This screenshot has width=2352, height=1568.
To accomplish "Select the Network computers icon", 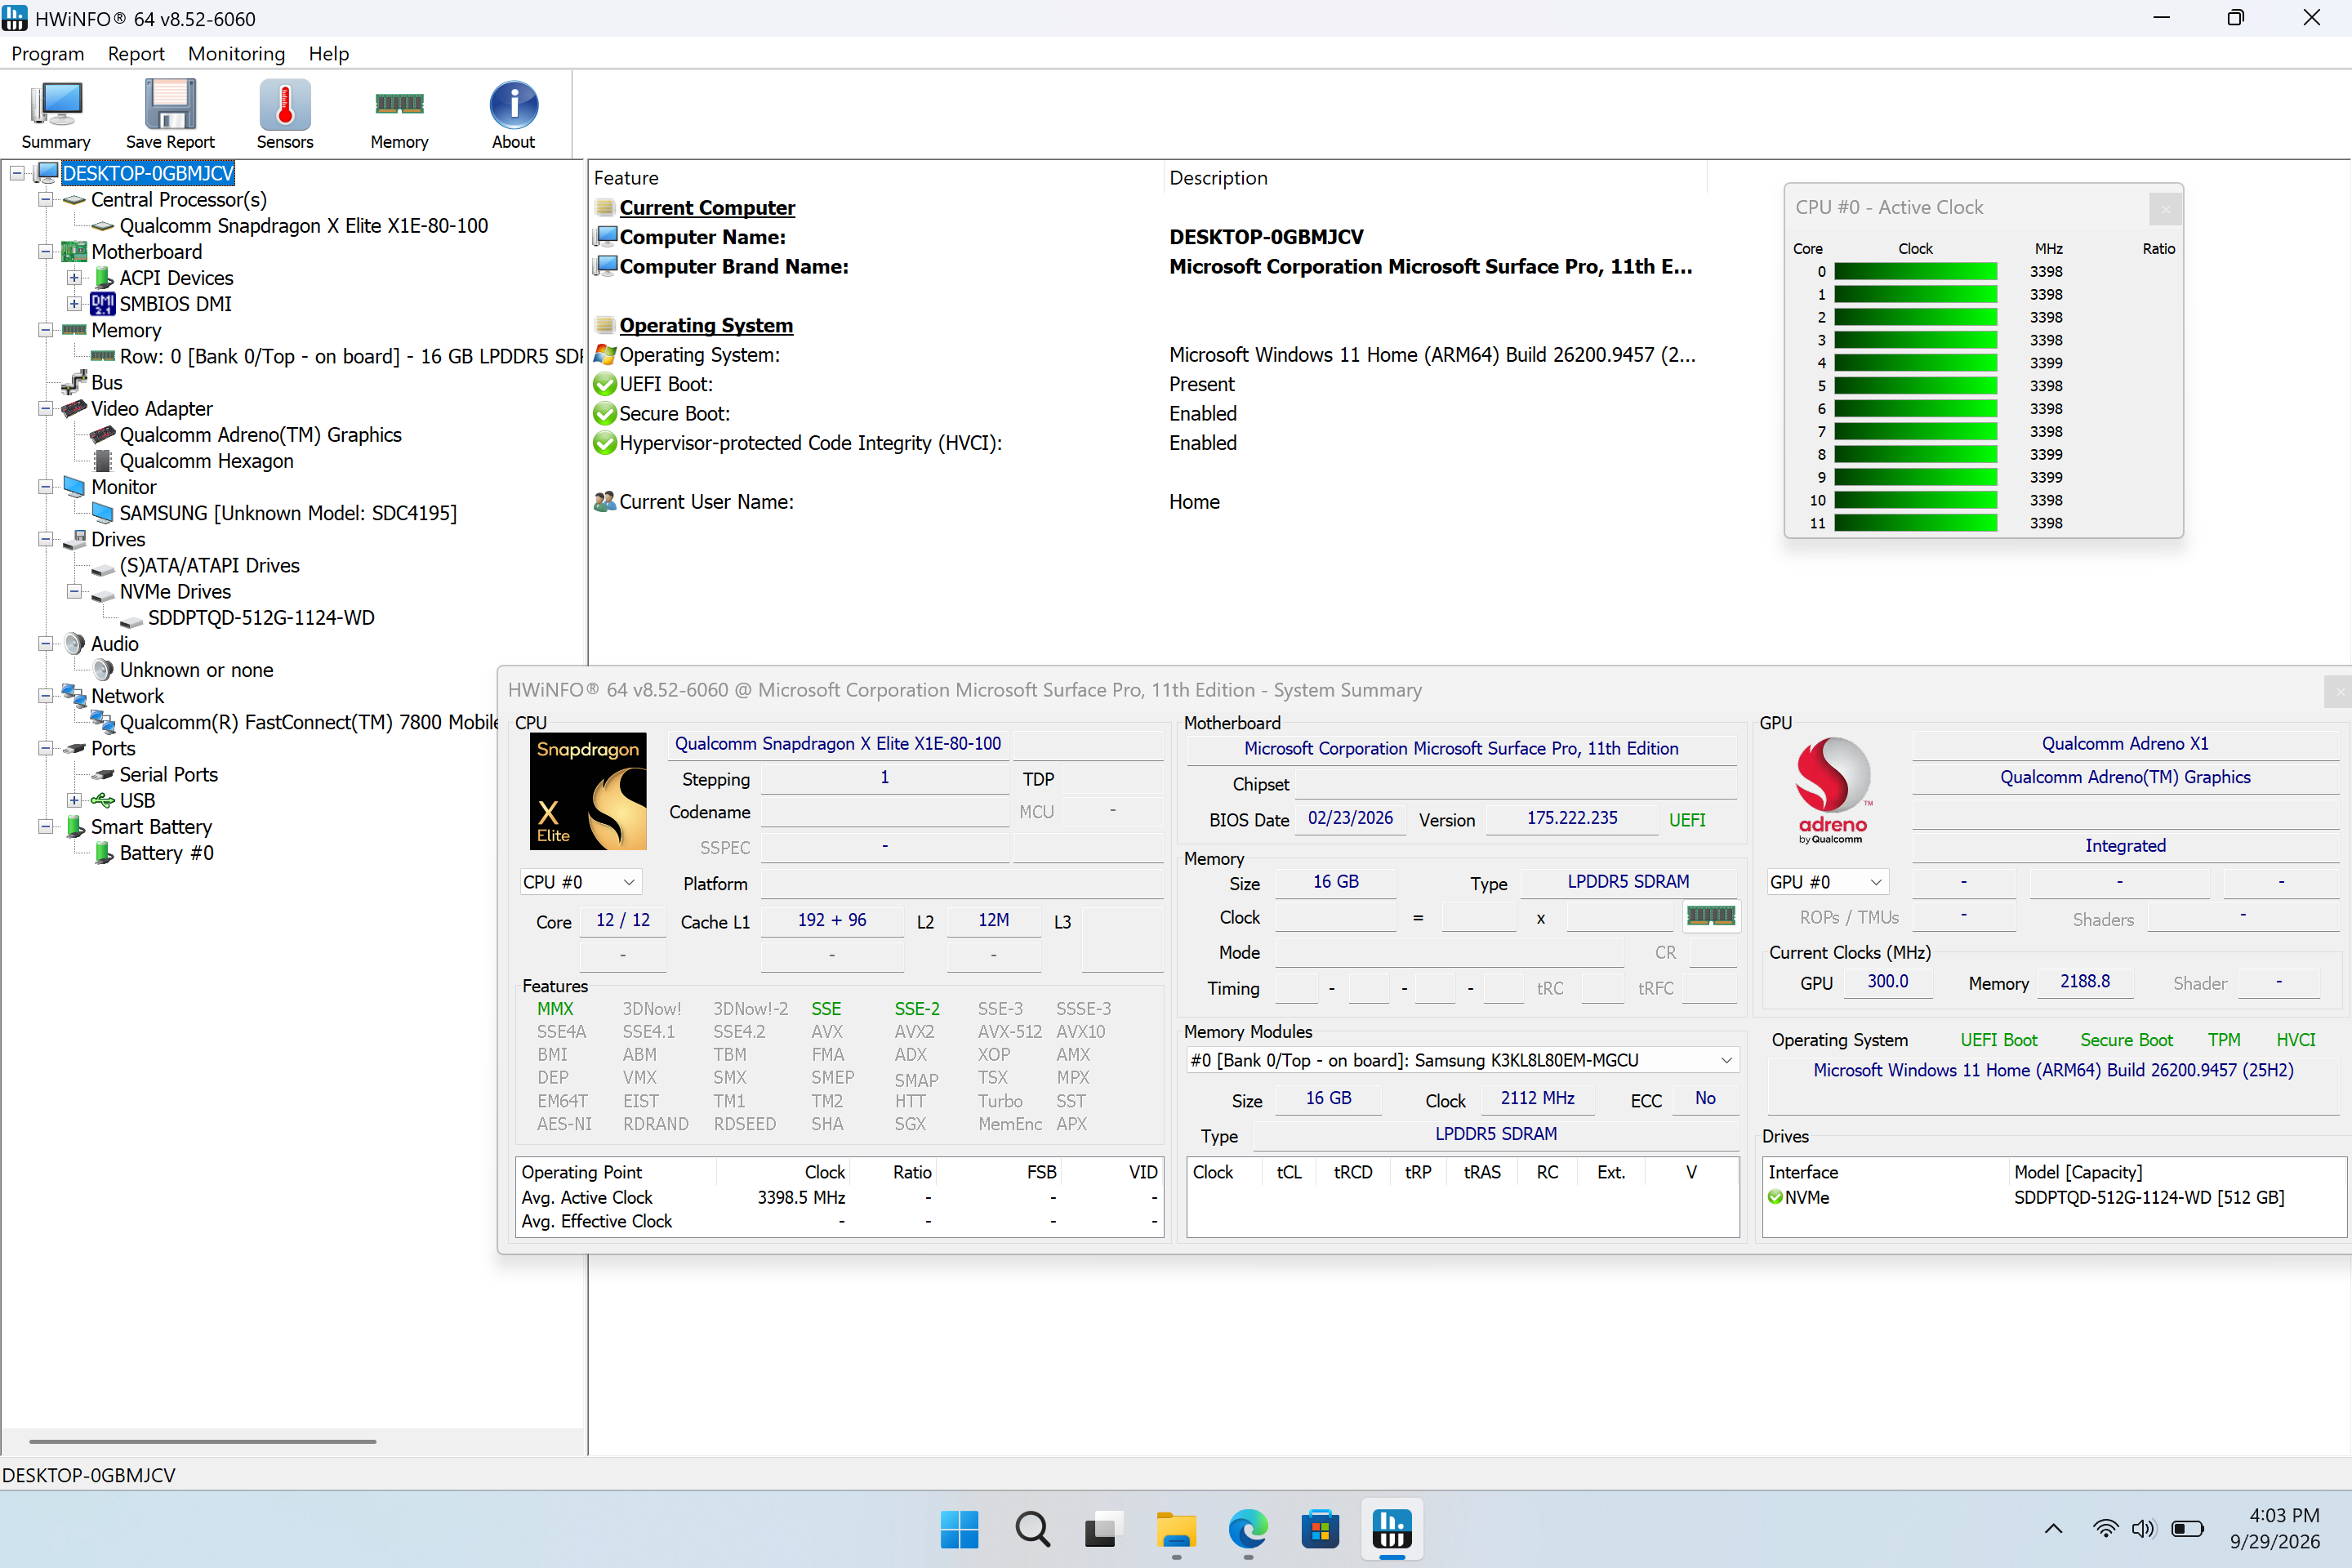I will [x=75, y=696].
